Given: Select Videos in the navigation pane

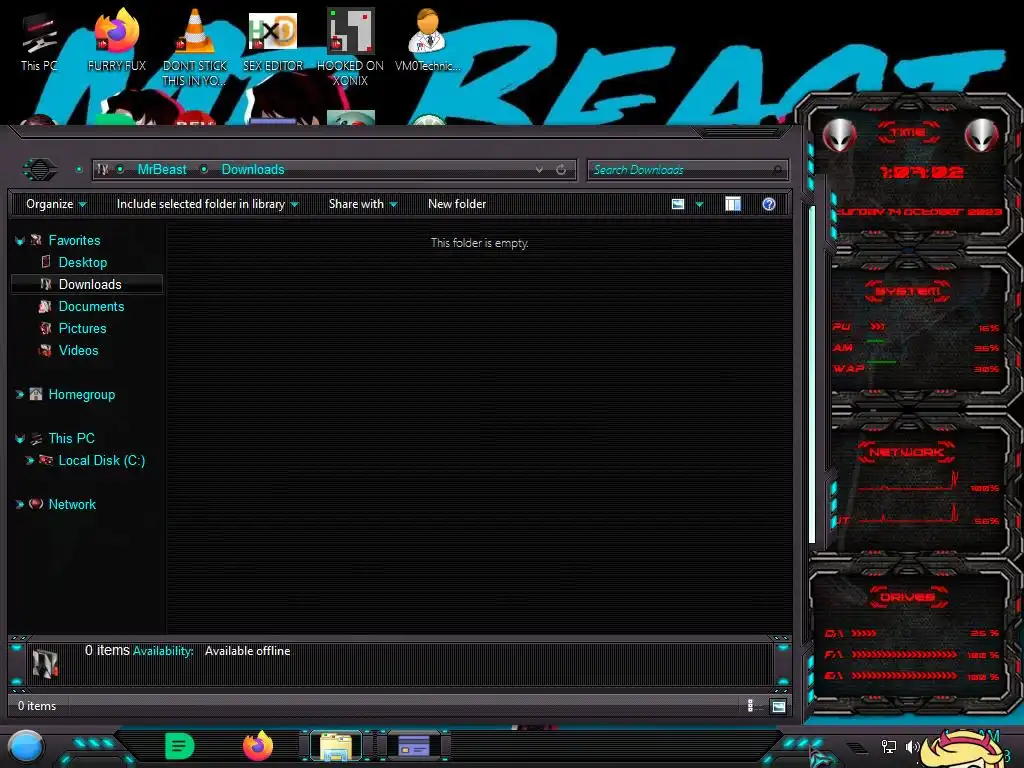Looking at the screenshot, I should pyautogui.click(x=78, y=351).
